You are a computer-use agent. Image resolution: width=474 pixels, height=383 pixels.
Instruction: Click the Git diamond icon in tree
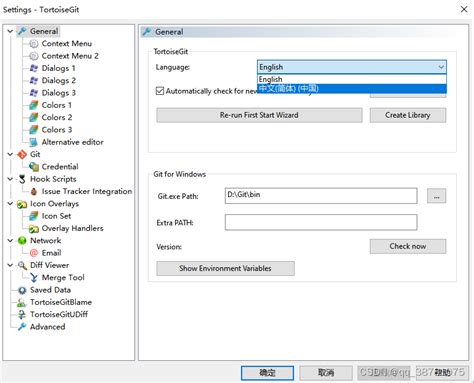(x=22, y=155)
